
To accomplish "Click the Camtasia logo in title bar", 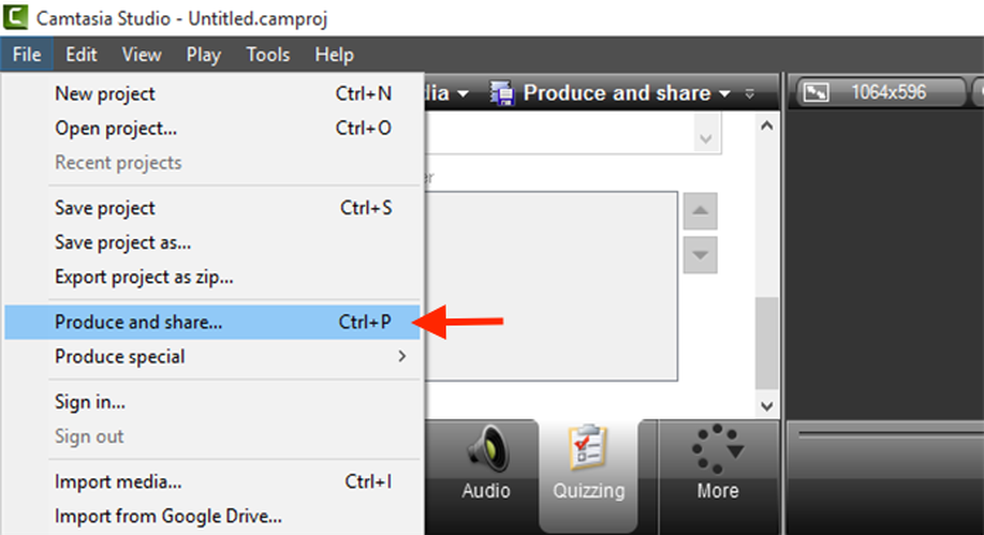I will (x=16, y=18).
